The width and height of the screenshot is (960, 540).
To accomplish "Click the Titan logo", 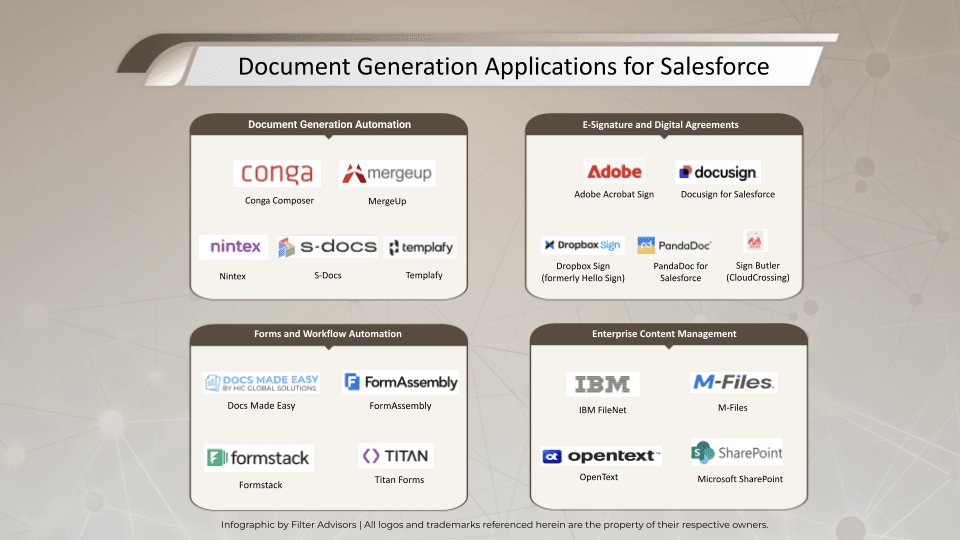I will (396, 456).
